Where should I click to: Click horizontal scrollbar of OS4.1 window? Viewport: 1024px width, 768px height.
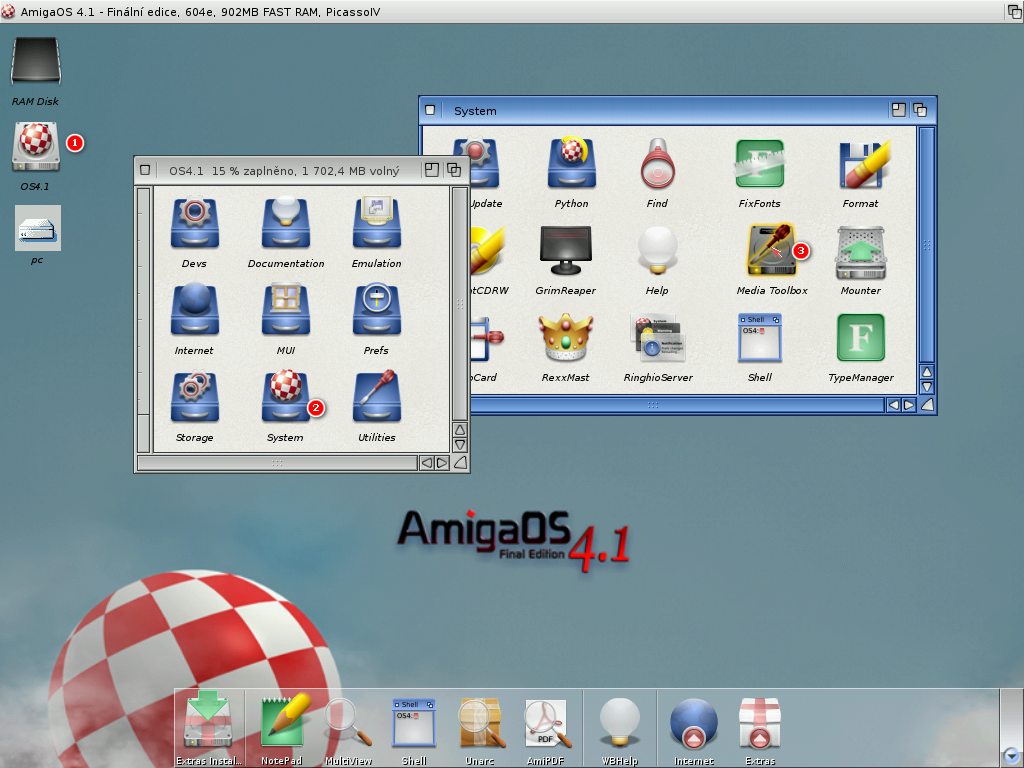tap(277, 463)
